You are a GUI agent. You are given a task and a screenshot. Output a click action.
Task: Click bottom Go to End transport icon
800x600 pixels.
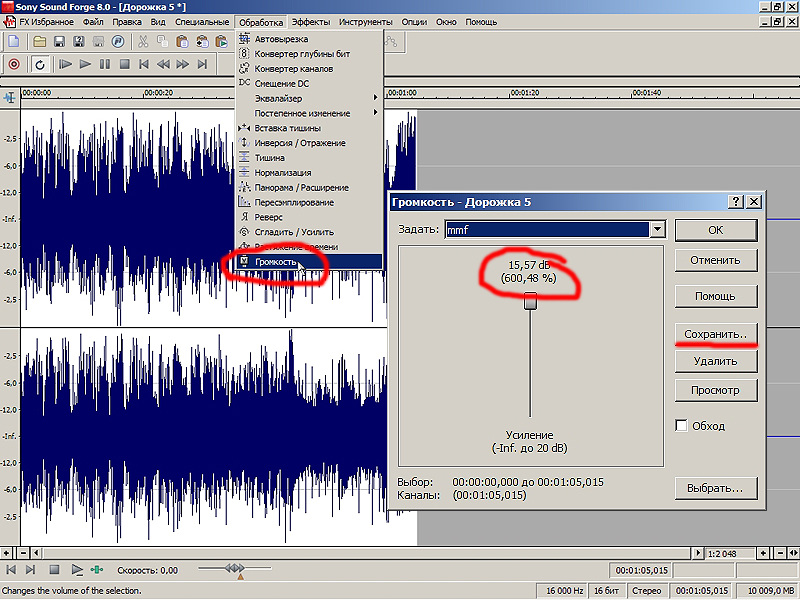tap(31, 570)
